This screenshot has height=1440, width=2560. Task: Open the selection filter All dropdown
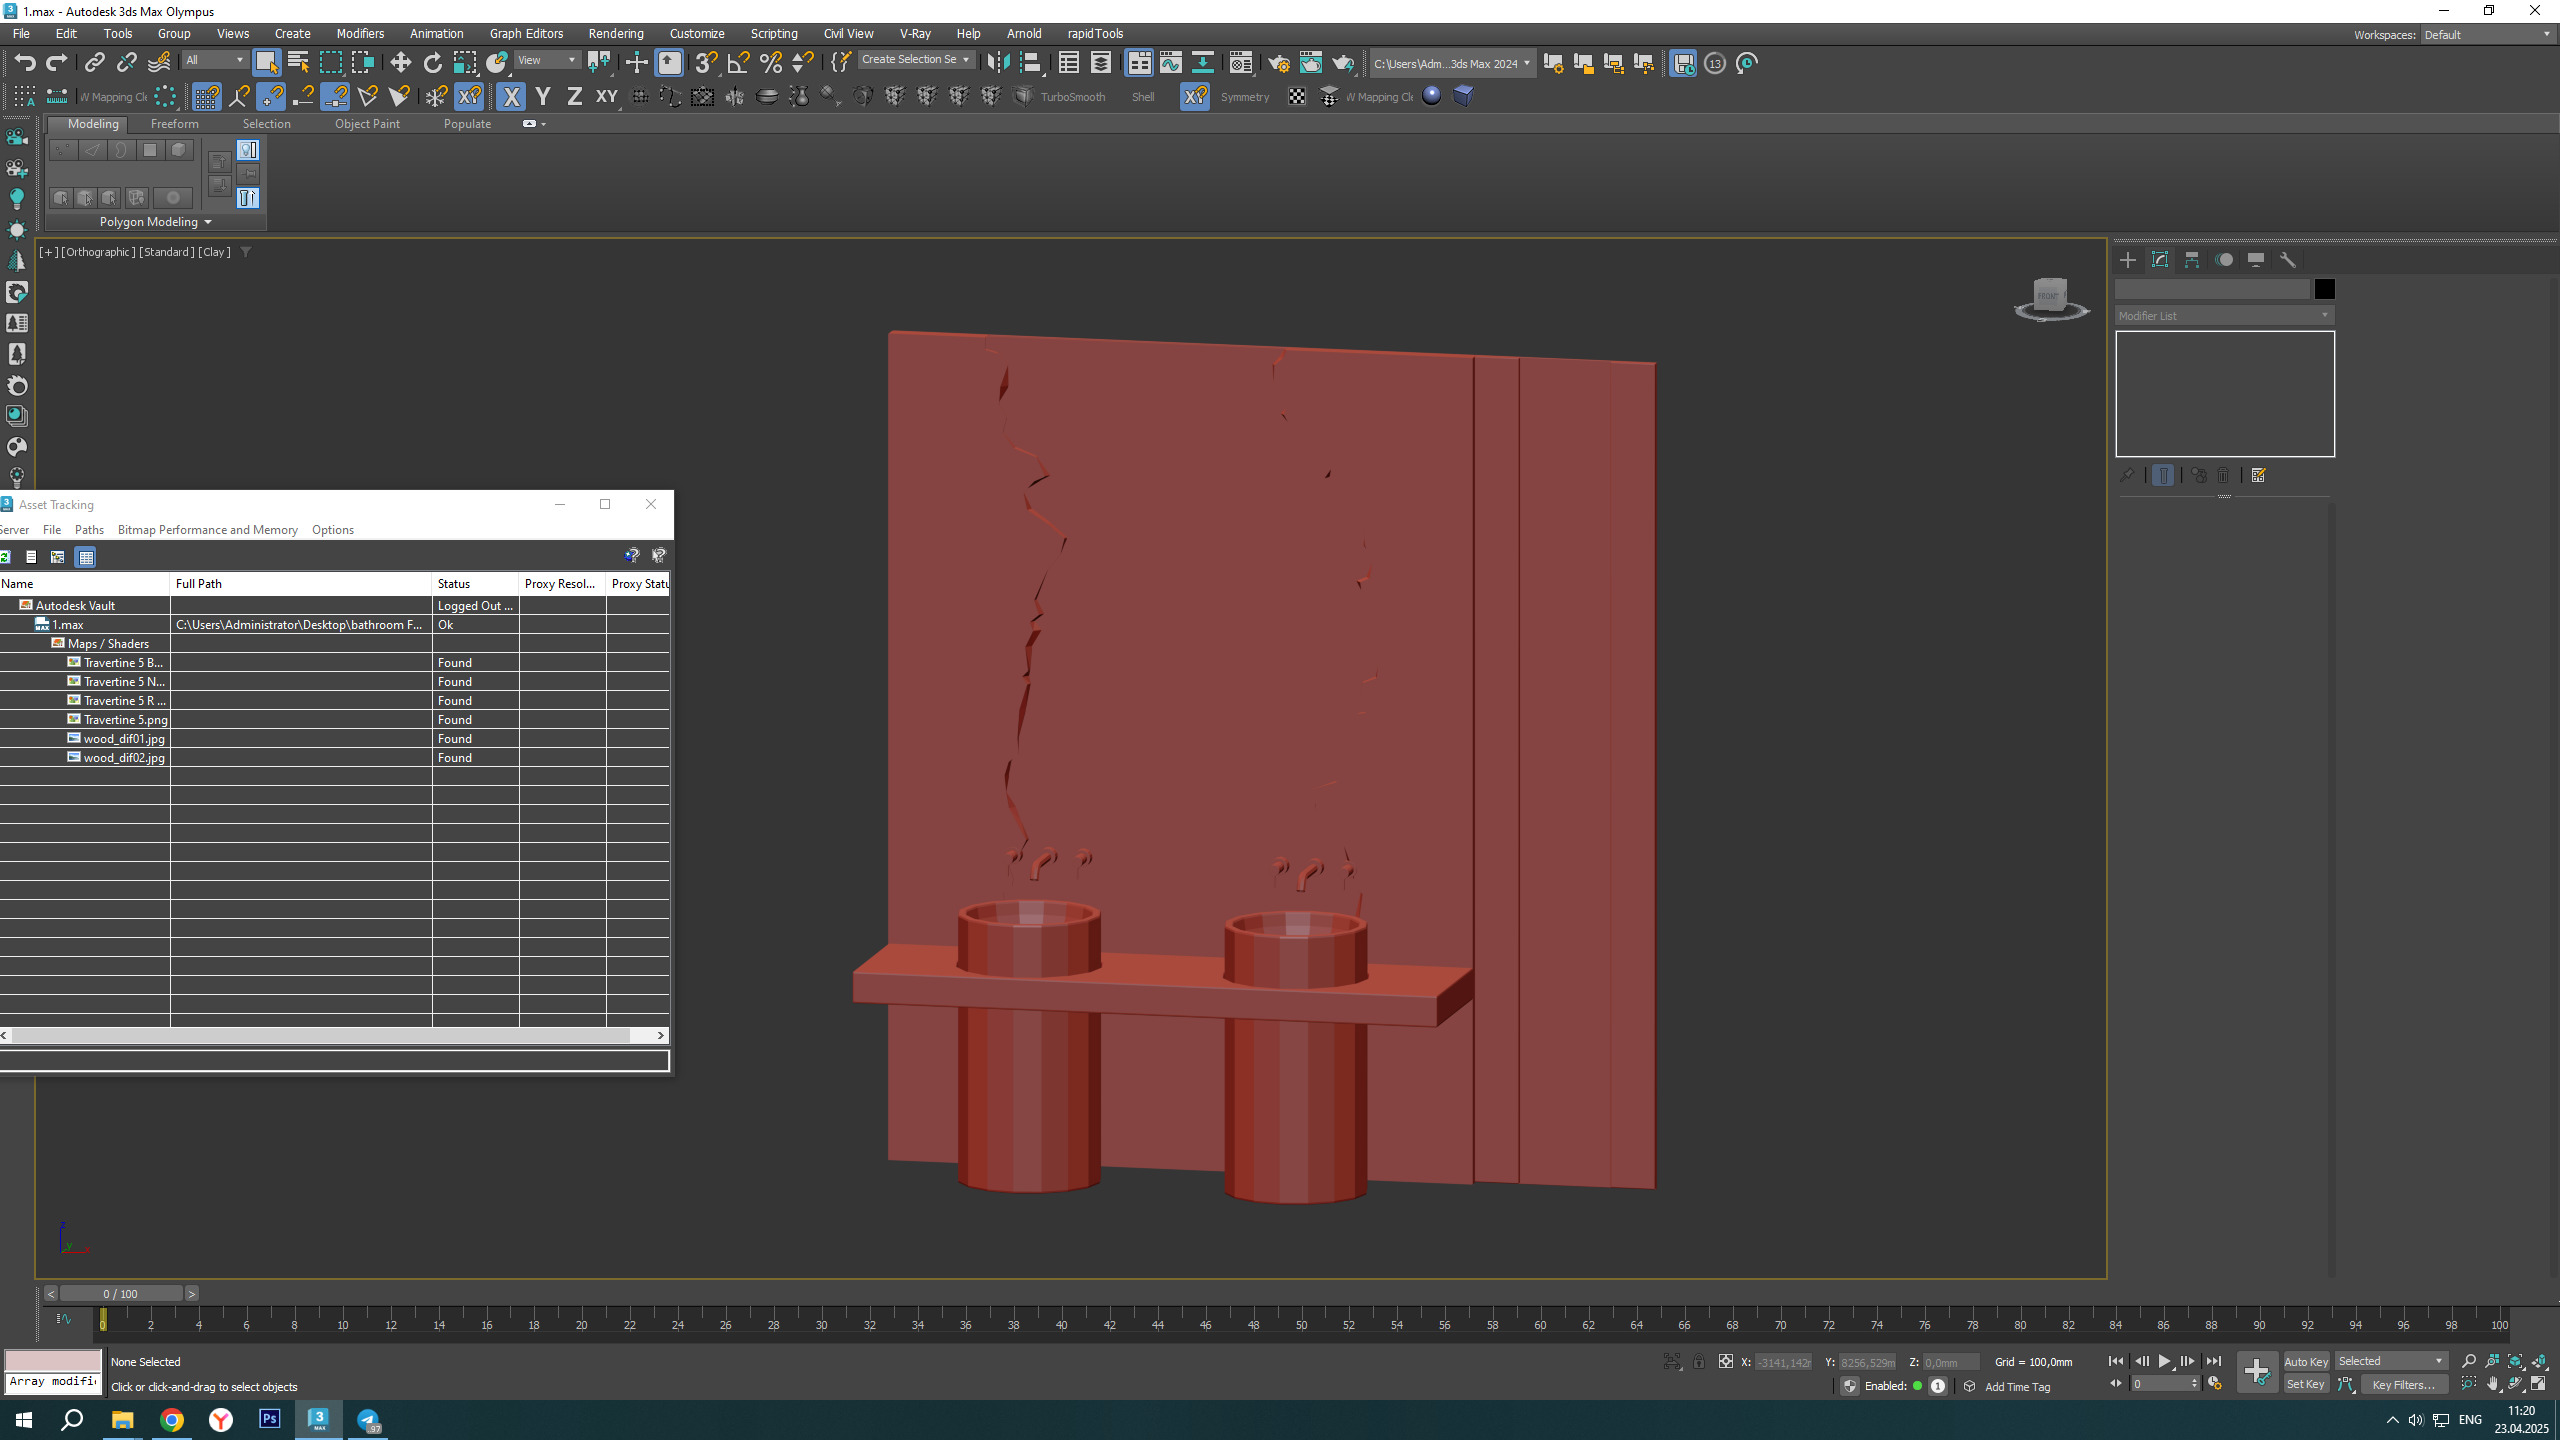[214, 60]
